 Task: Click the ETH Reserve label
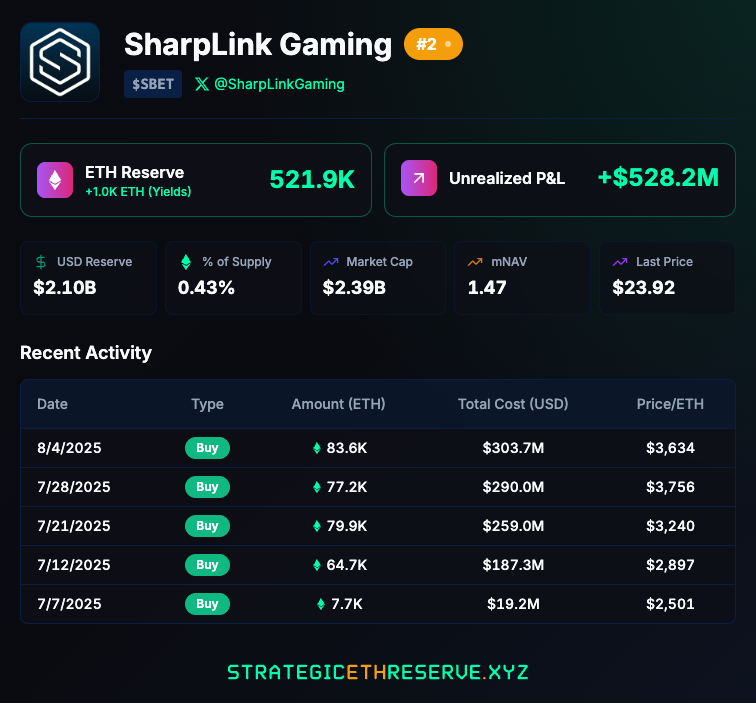[135, 172]
